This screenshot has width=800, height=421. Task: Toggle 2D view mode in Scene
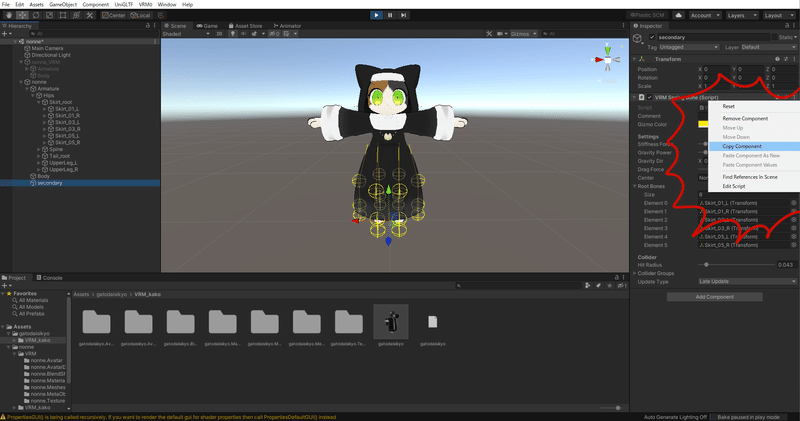219,34
